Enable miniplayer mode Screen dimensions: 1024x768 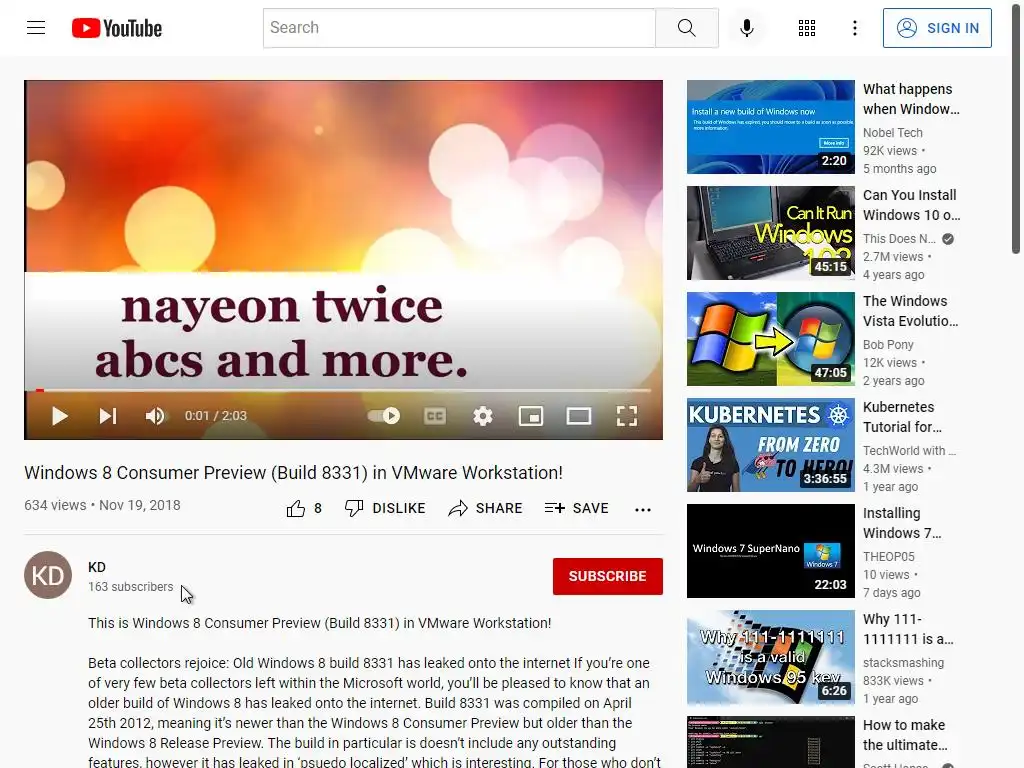531,416
